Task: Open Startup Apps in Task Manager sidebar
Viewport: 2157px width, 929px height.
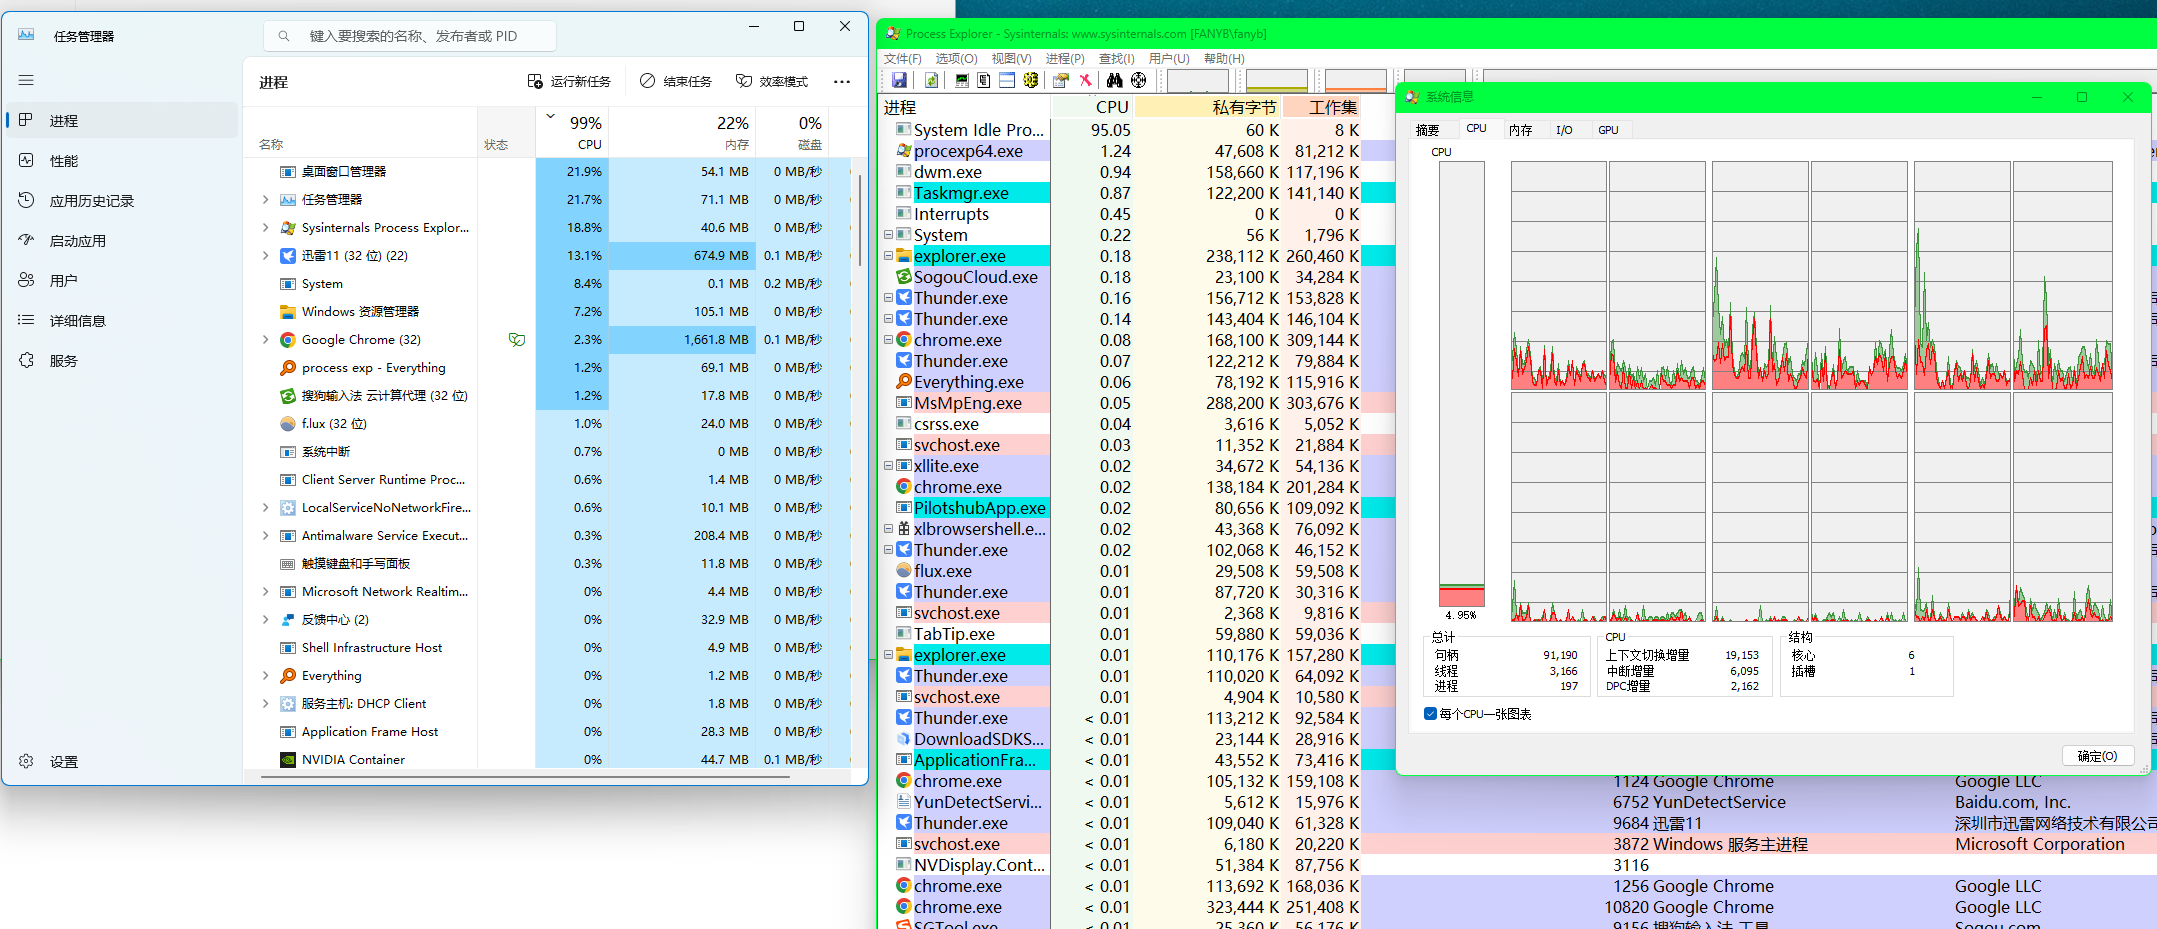Action: pyautogui.click(x=122, y=241)
